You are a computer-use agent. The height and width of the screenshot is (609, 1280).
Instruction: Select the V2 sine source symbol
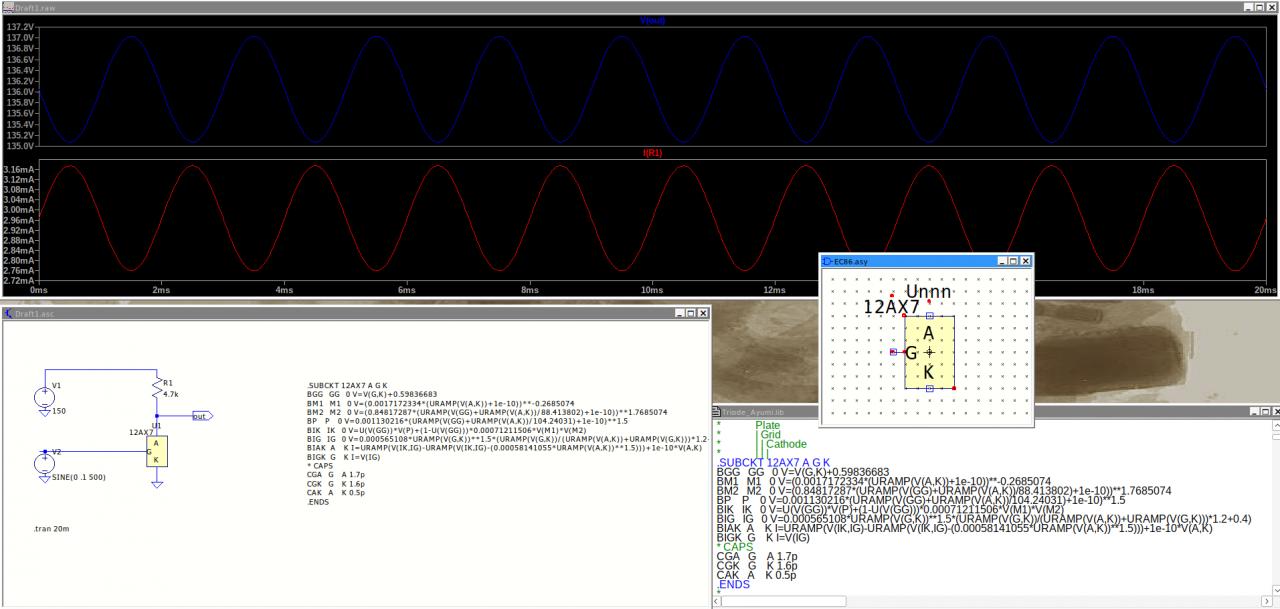pos(45,463)
